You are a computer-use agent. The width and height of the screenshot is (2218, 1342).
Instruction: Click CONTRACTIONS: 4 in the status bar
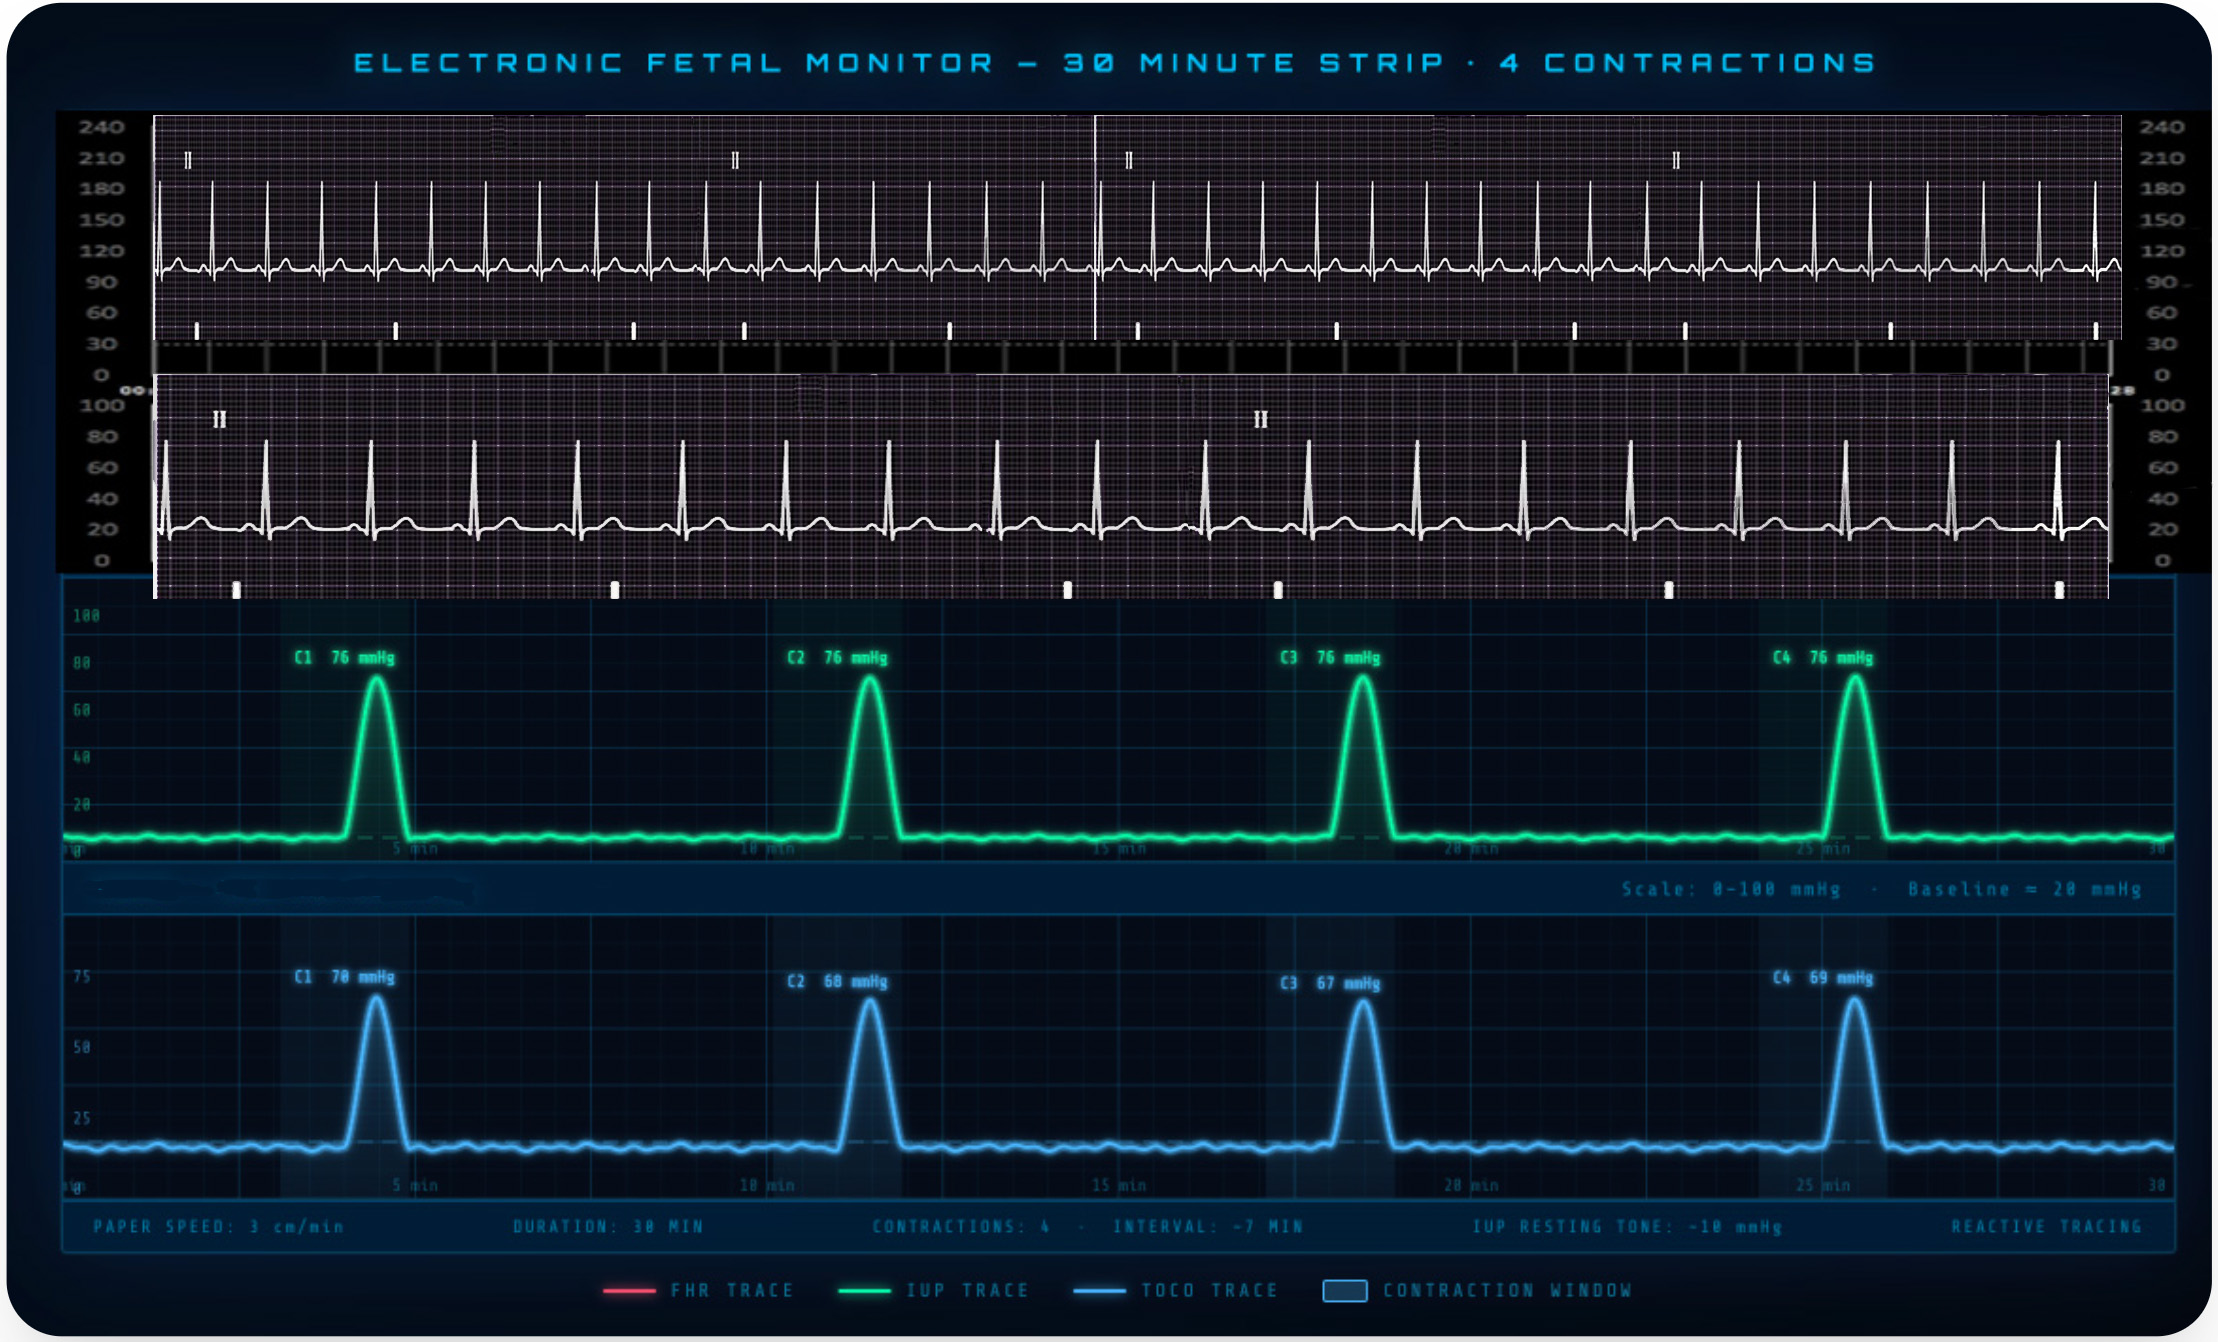point(956,1225)
